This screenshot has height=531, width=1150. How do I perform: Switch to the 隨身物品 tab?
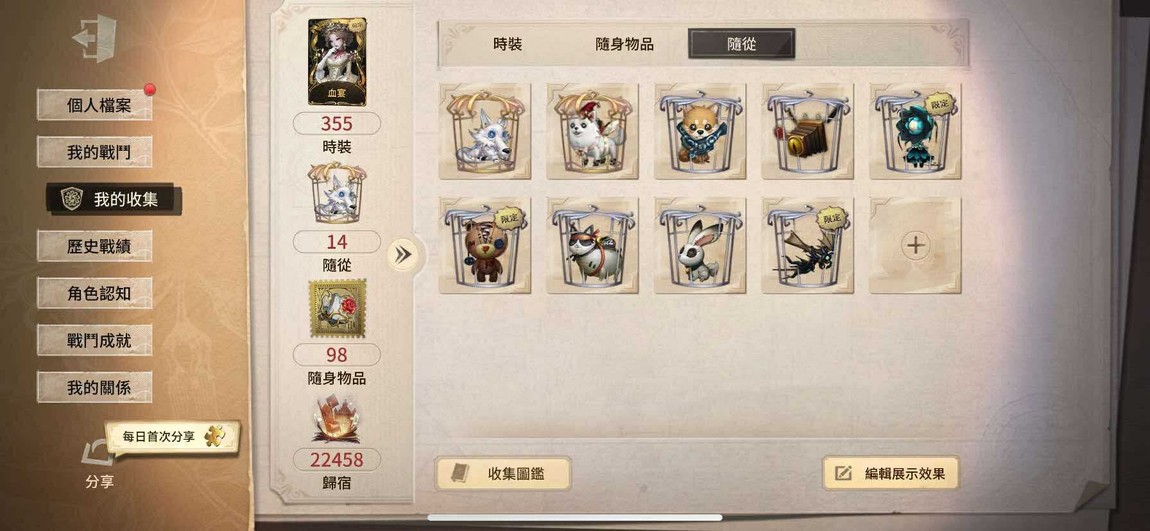pos(624,44)
